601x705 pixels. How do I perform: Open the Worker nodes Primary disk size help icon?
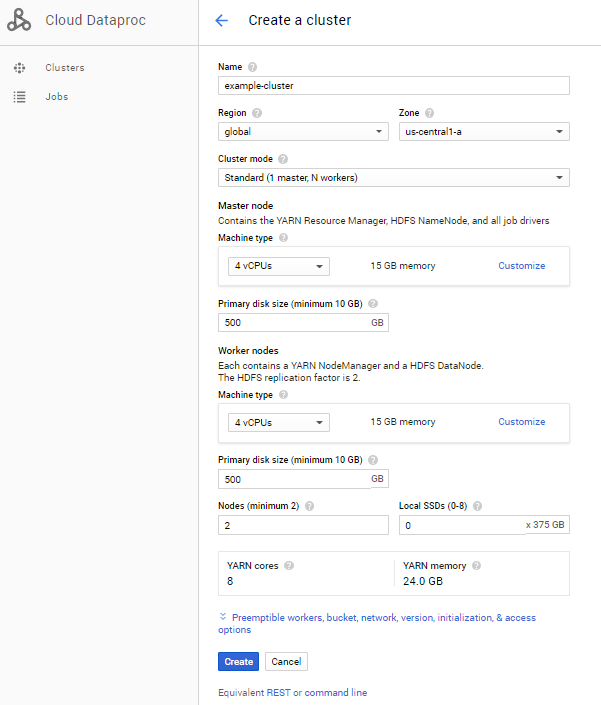click(373, 460)
